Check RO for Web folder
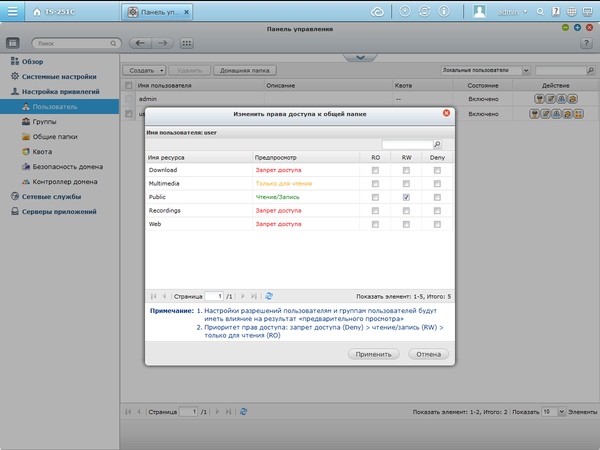Screen dimensions: 600x450 point(375,224)
